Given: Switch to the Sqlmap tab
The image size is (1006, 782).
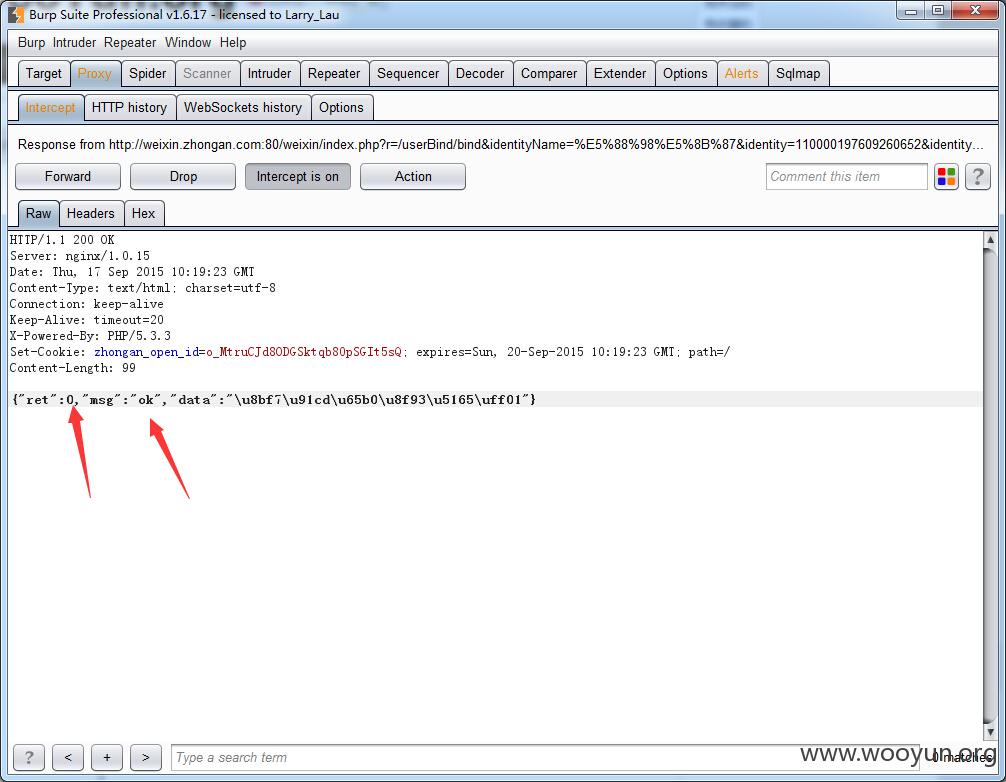Looking at the screenshot, I should 798,74.
